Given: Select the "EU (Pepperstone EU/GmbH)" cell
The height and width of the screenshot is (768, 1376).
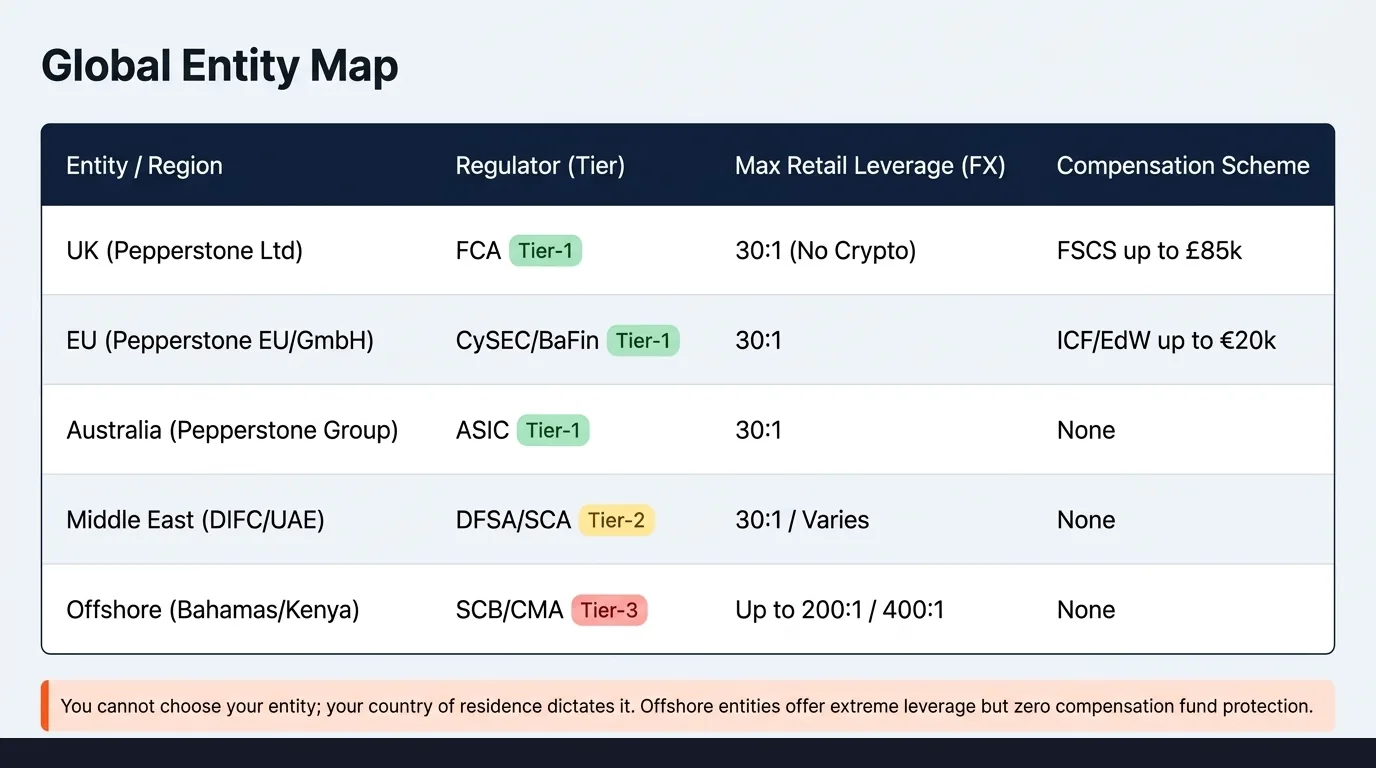Looking at the screenshot, I should pos(220,340).
